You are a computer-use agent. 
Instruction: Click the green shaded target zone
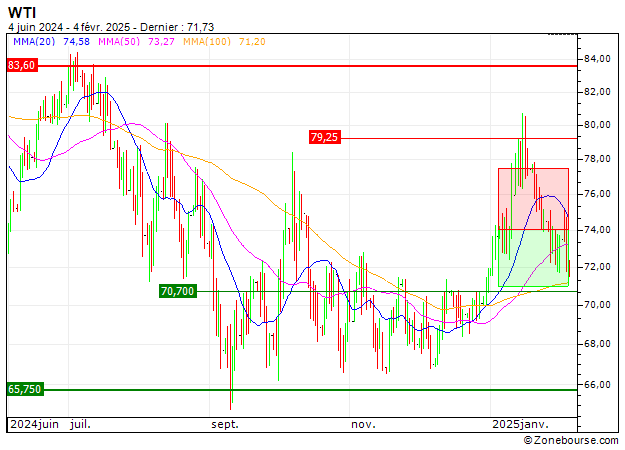(x=533, y=258)
